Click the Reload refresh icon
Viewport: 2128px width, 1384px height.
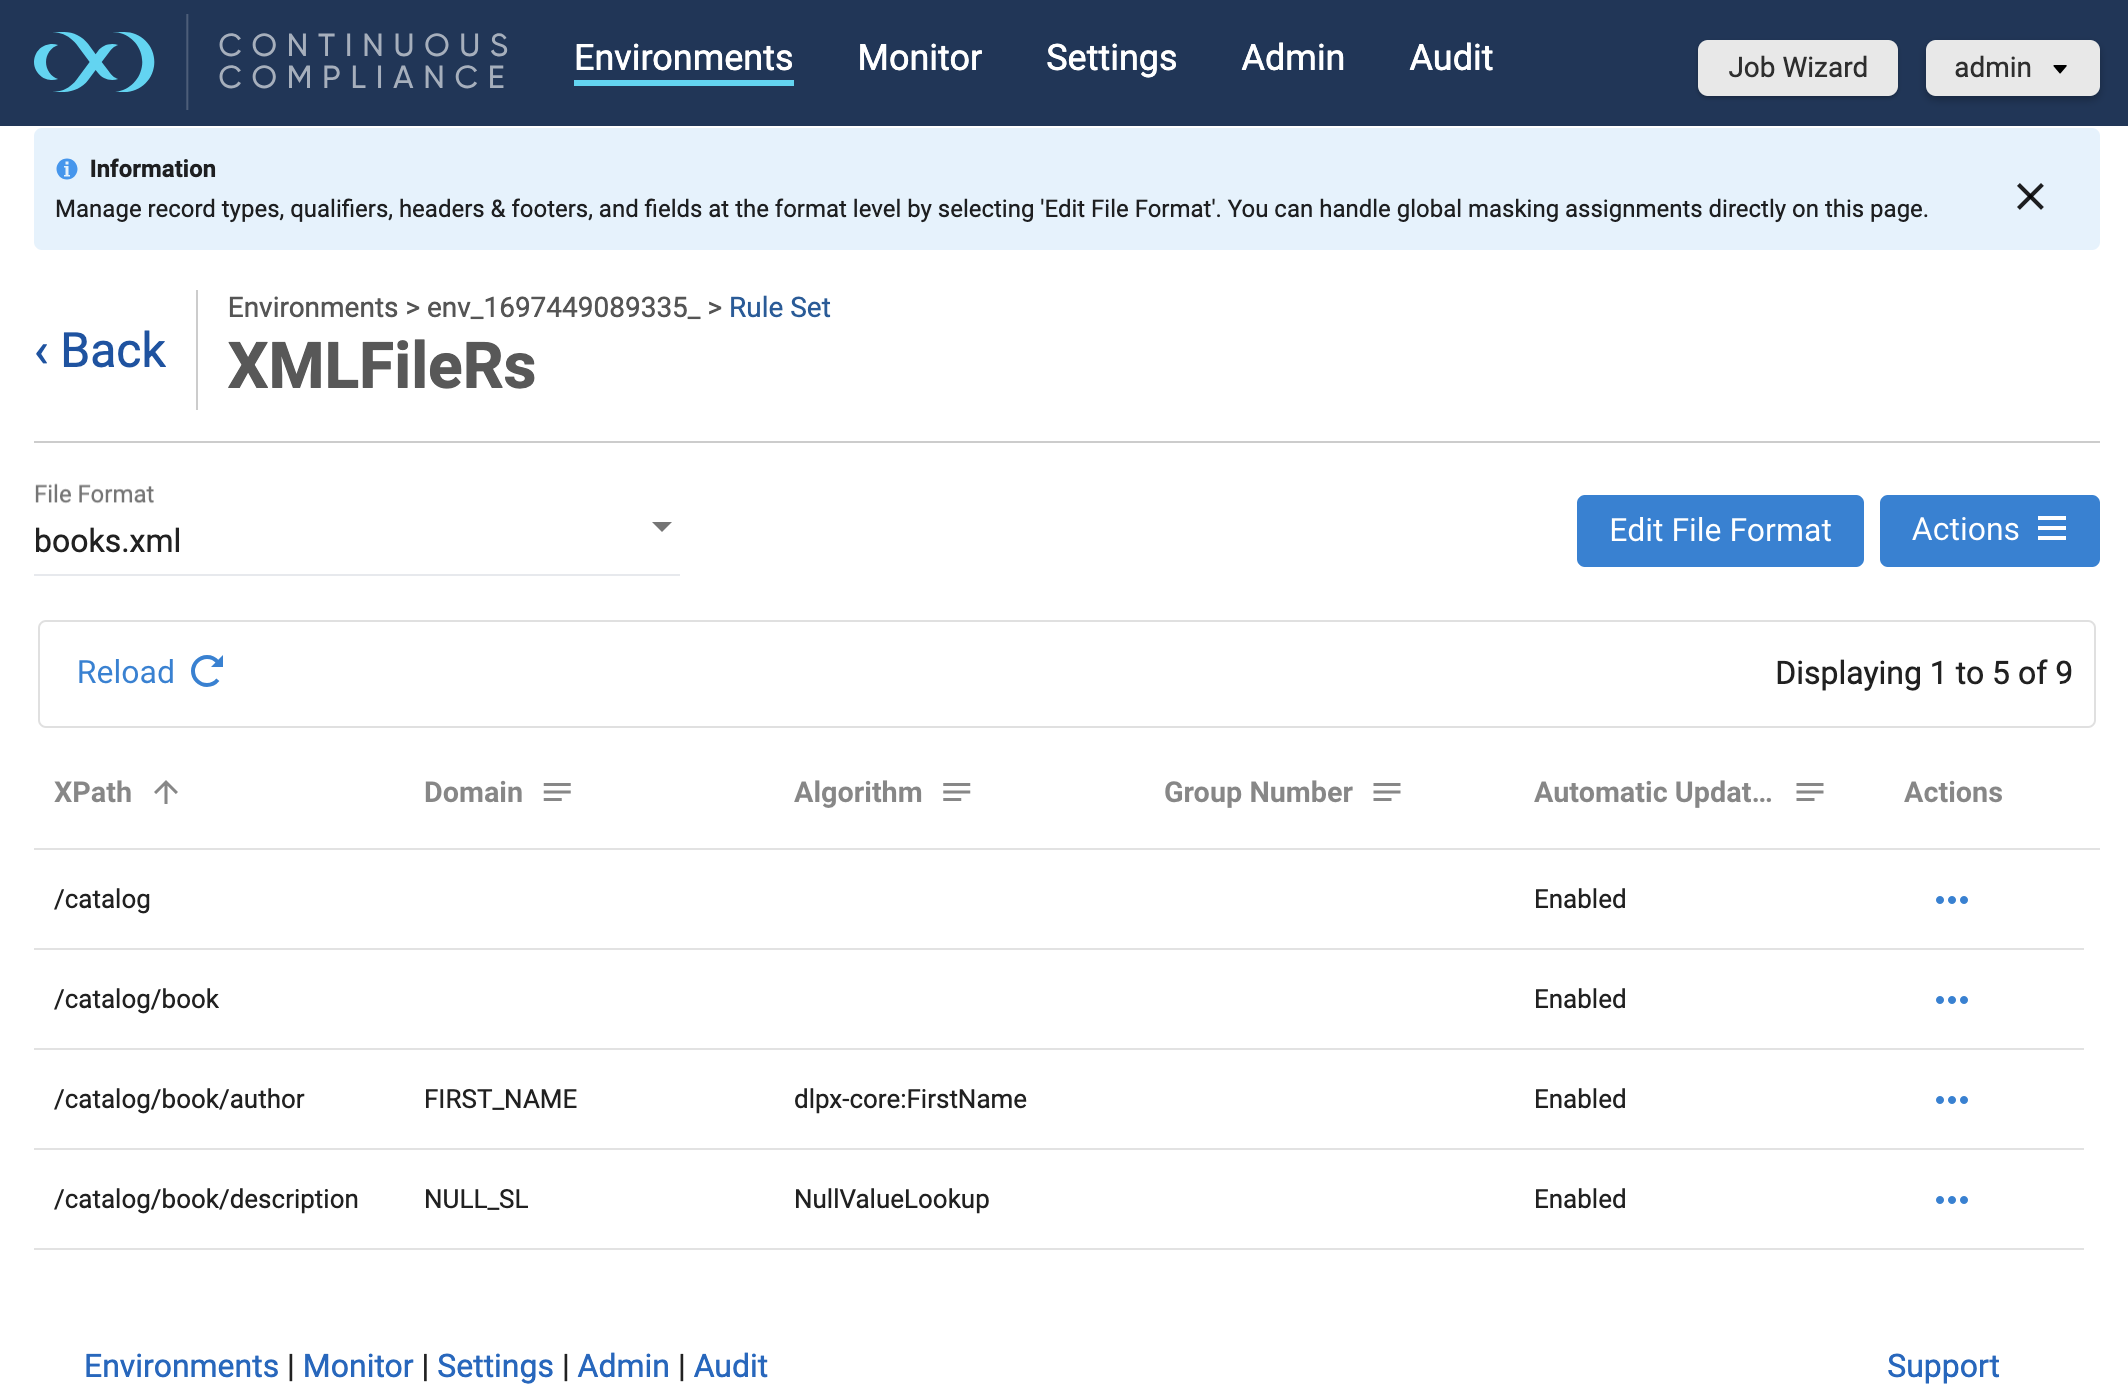tap(207, 671)
